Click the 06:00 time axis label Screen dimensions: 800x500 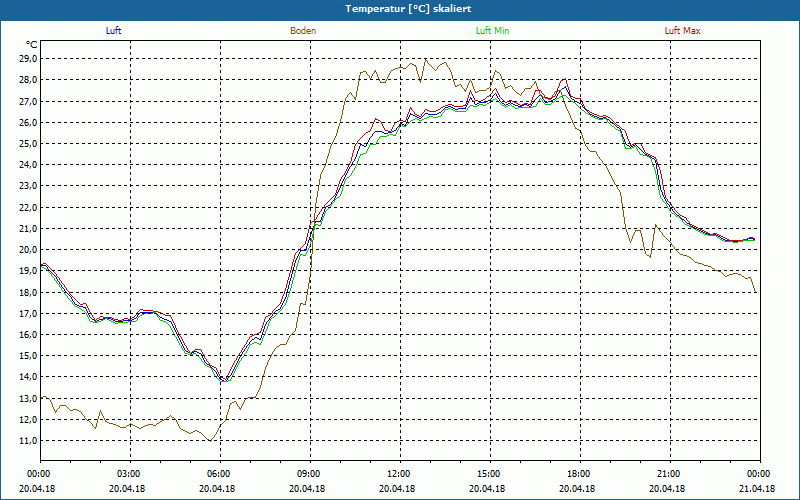click(x=220, y=474)
